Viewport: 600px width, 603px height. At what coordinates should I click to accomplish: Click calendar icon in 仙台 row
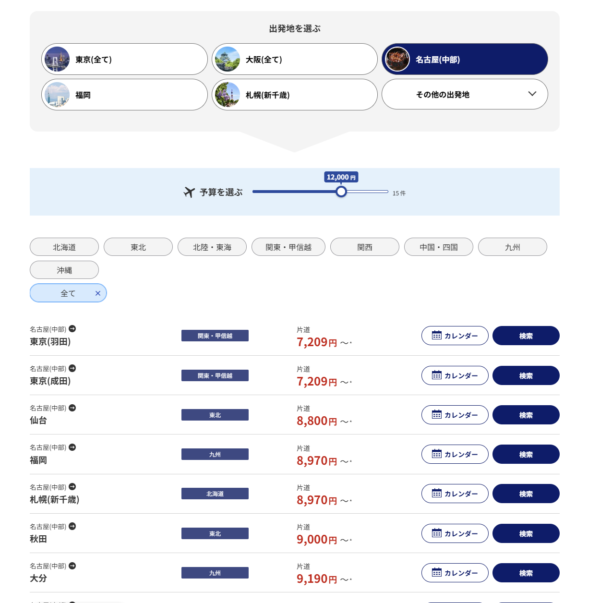coord(437,415)
